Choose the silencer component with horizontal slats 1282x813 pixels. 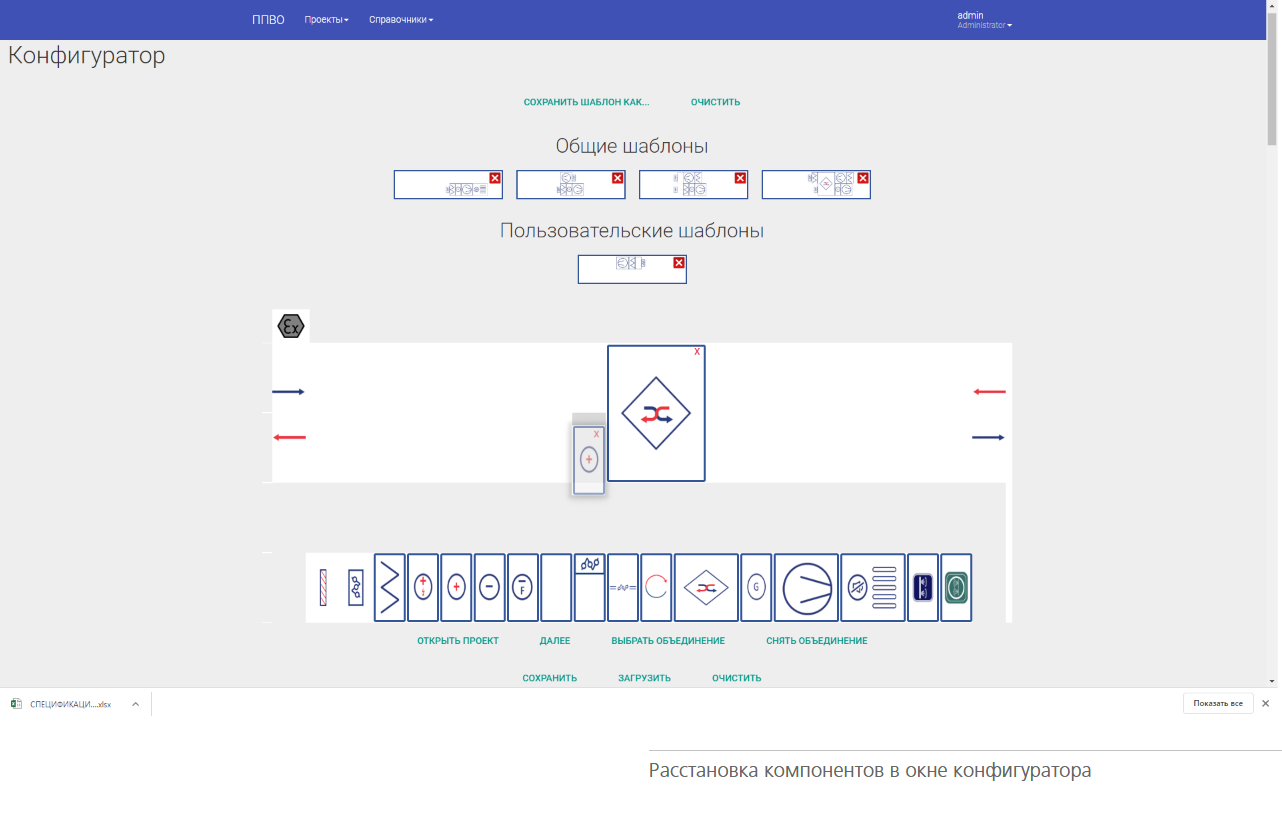(x=873, y=588)
